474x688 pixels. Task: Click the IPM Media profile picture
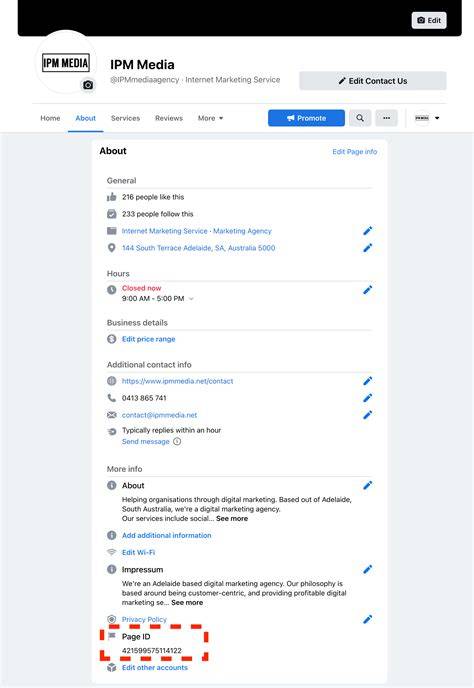coord(66,63)
